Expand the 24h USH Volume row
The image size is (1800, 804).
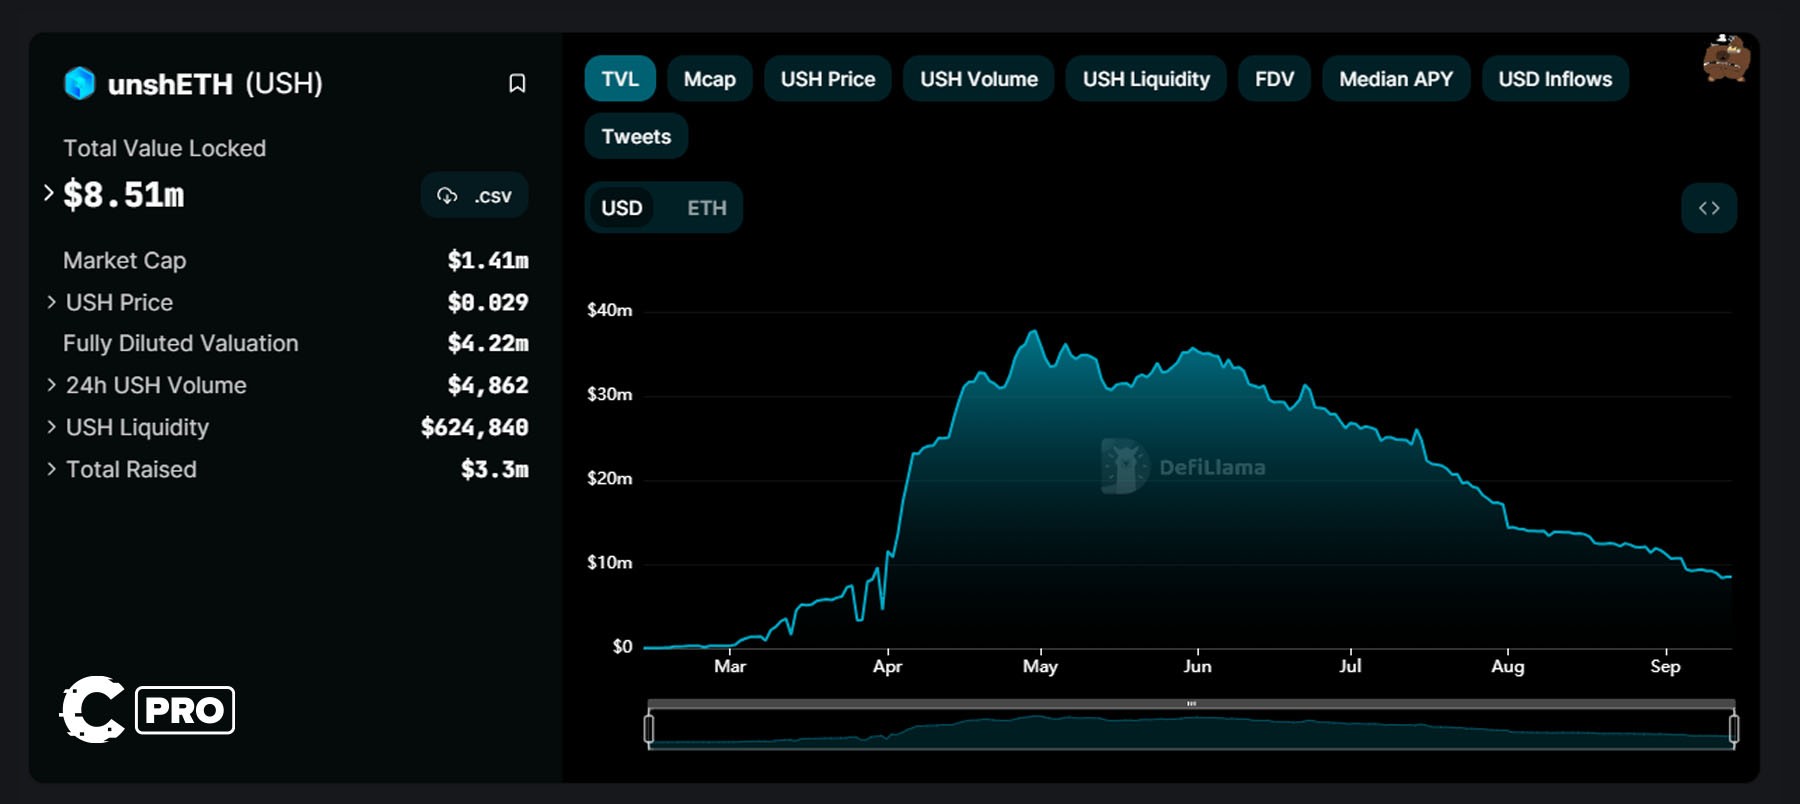coord(52,385)
